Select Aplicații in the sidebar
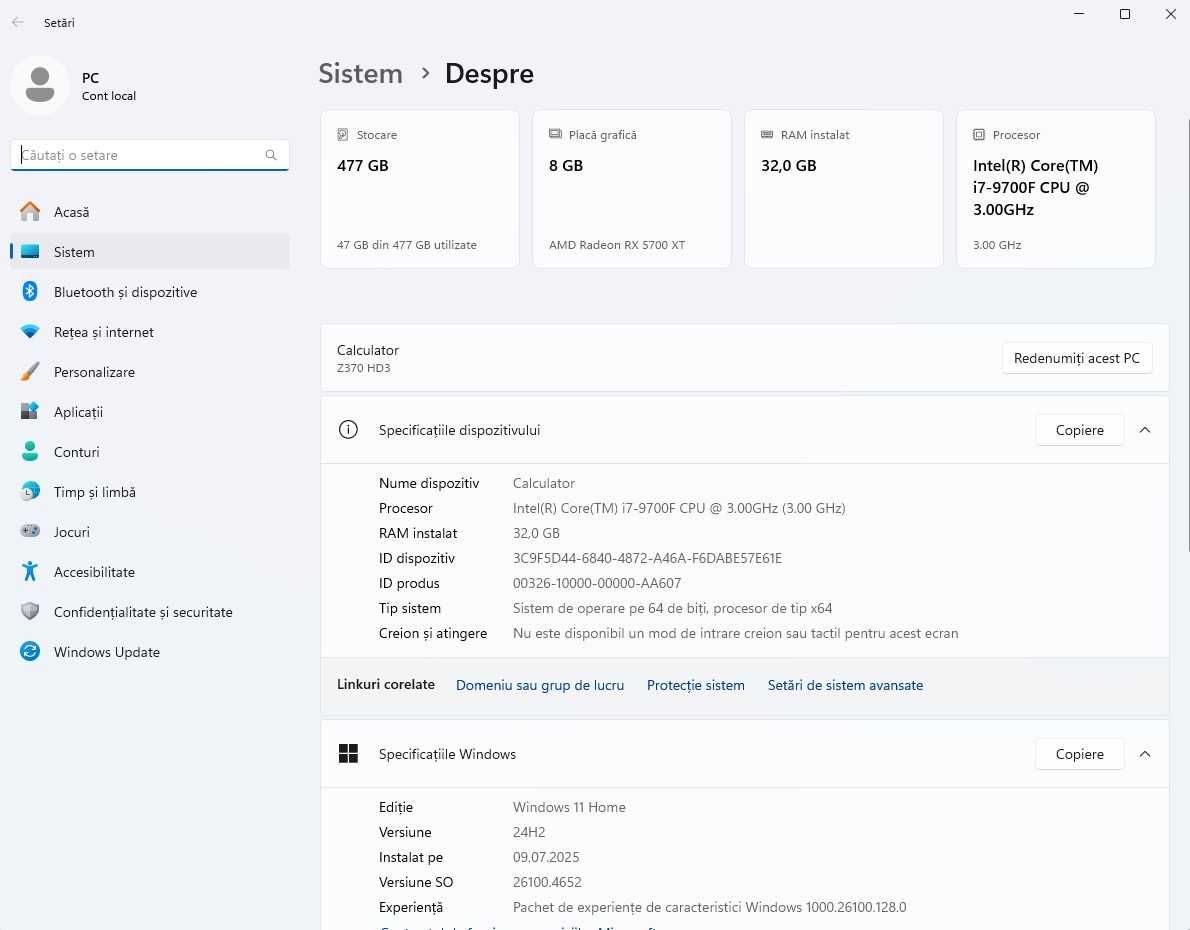The width and height of the screenshot is (1190, 930). [x=150, y=411]
